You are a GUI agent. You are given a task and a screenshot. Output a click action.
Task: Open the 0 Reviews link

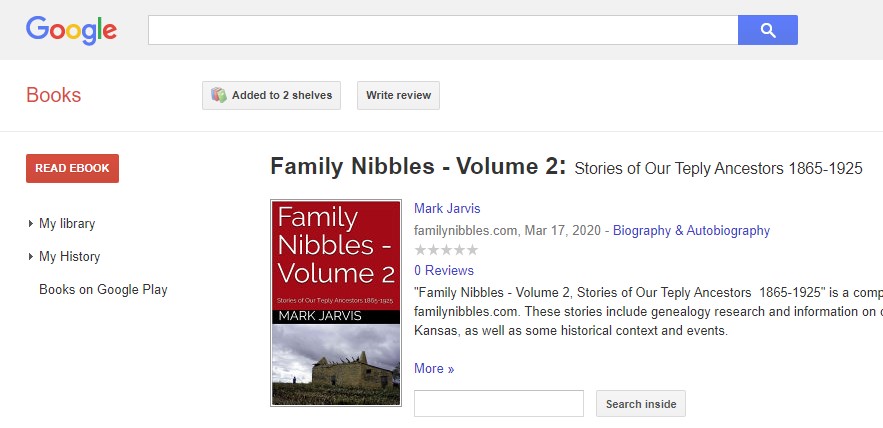pyautogui.click(x=444, y=271)
